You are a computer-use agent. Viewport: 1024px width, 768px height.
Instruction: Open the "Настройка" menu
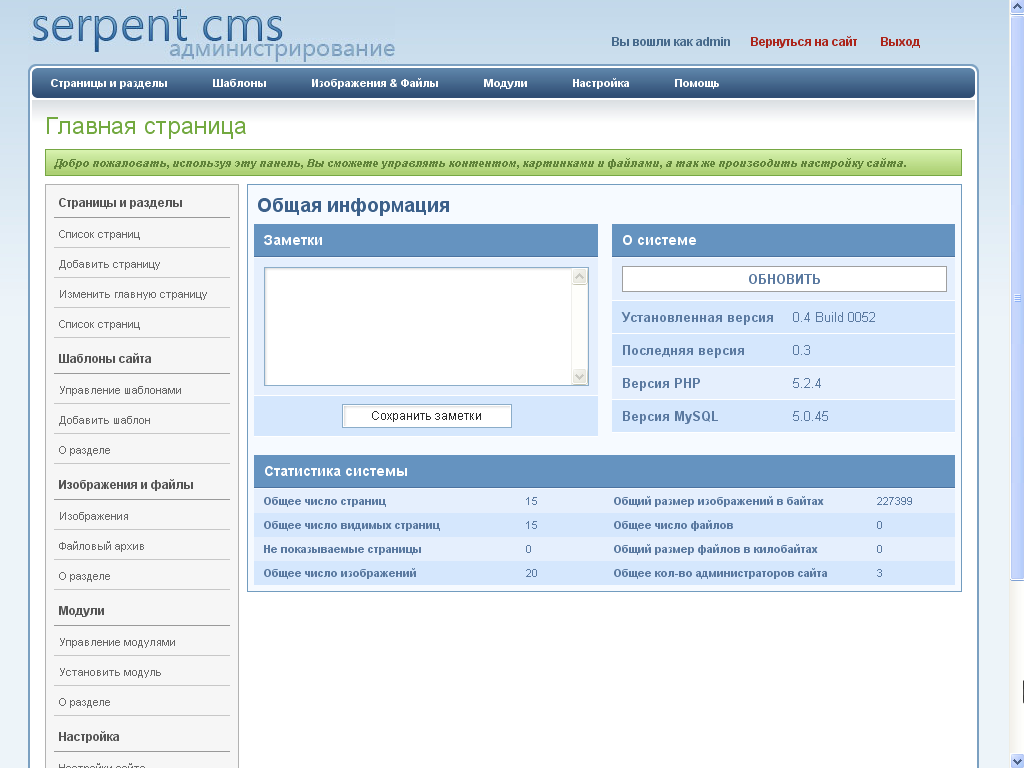(x=600, y=83)
